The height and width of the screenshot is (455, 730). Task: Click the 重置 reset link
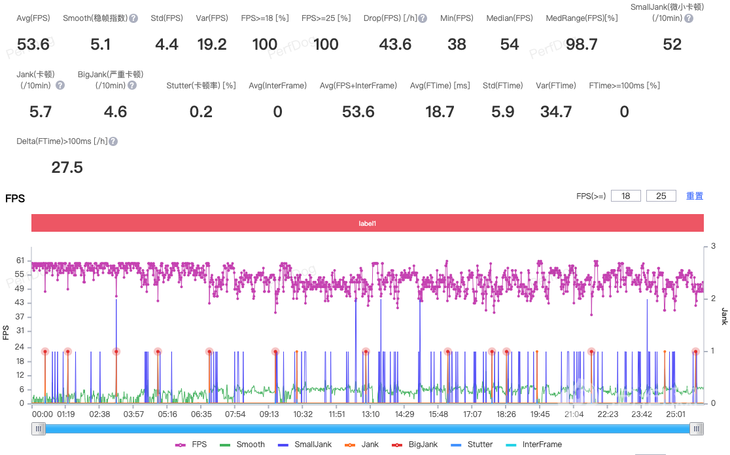coord(694,196)
